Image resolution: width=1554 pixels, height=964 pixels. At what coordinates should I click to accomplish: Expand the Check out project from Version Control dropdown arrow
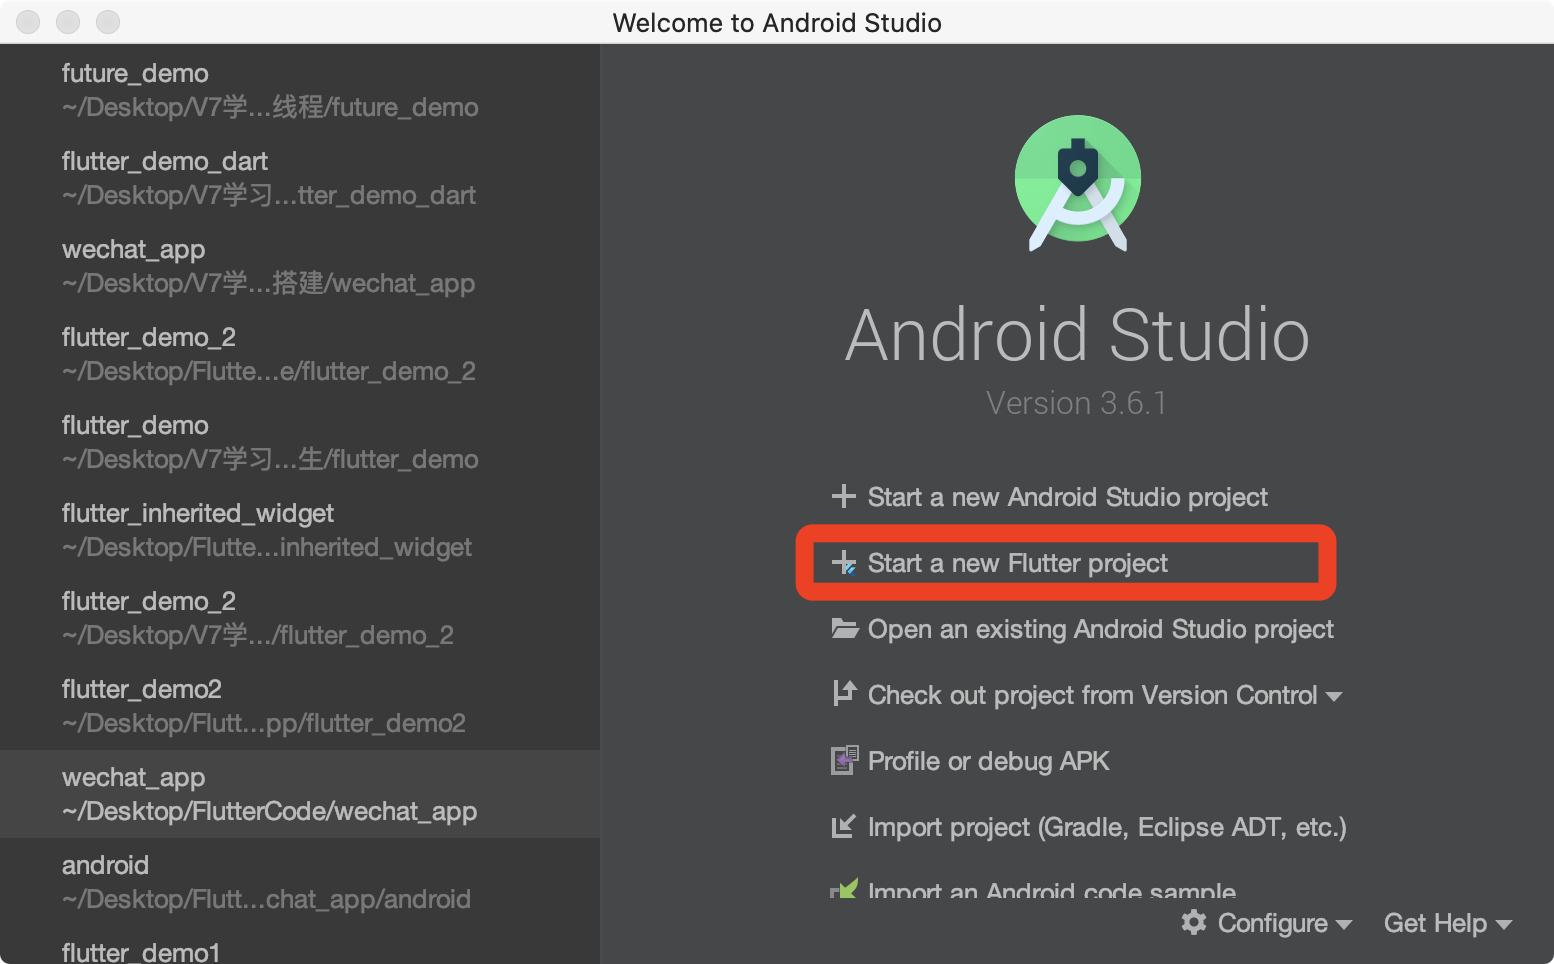1334,696
